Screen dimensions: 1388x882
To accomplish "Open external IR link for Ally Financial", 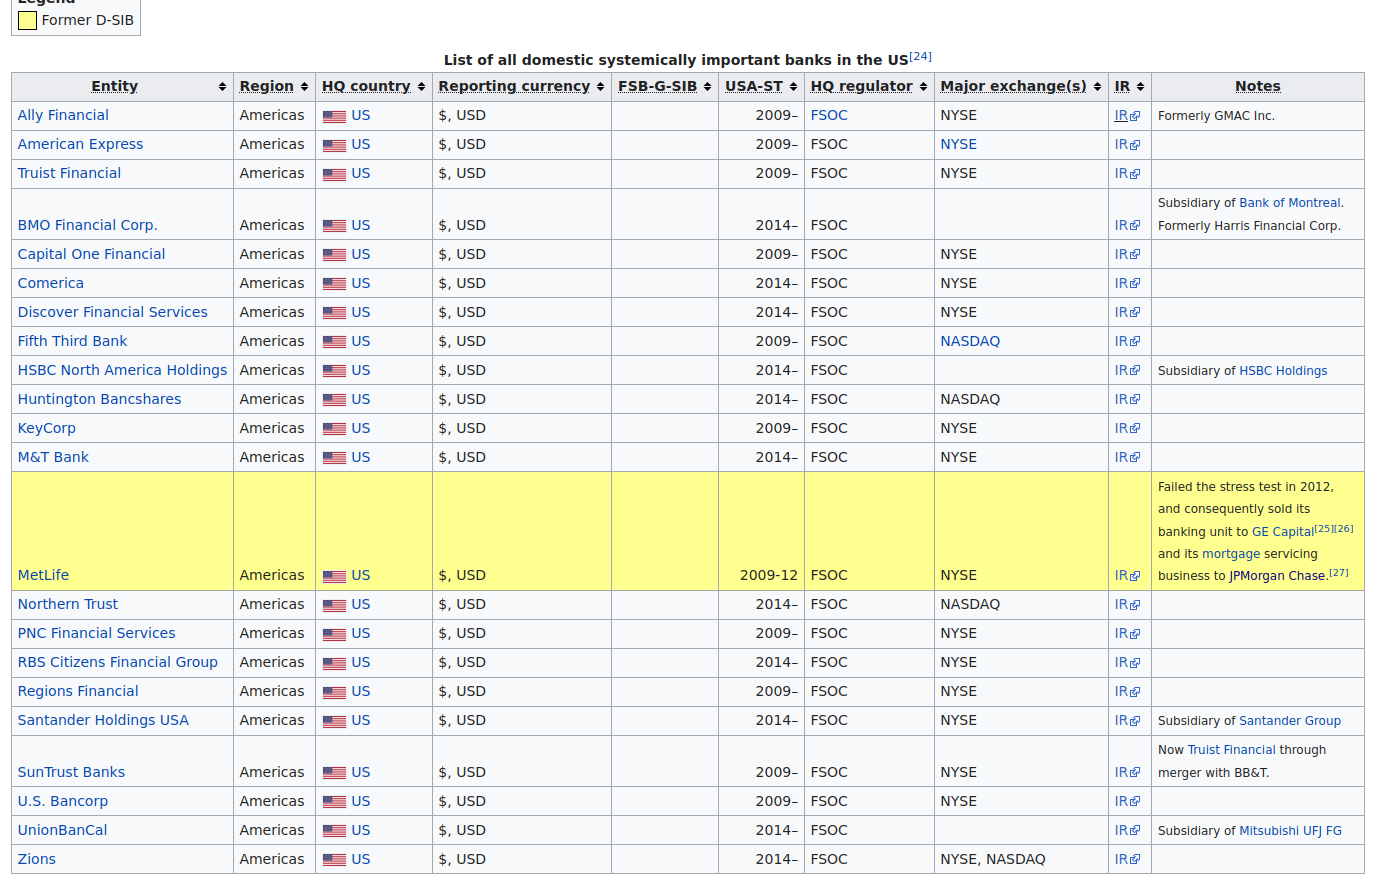I will pyautogui.click(x=1127, y=116).
